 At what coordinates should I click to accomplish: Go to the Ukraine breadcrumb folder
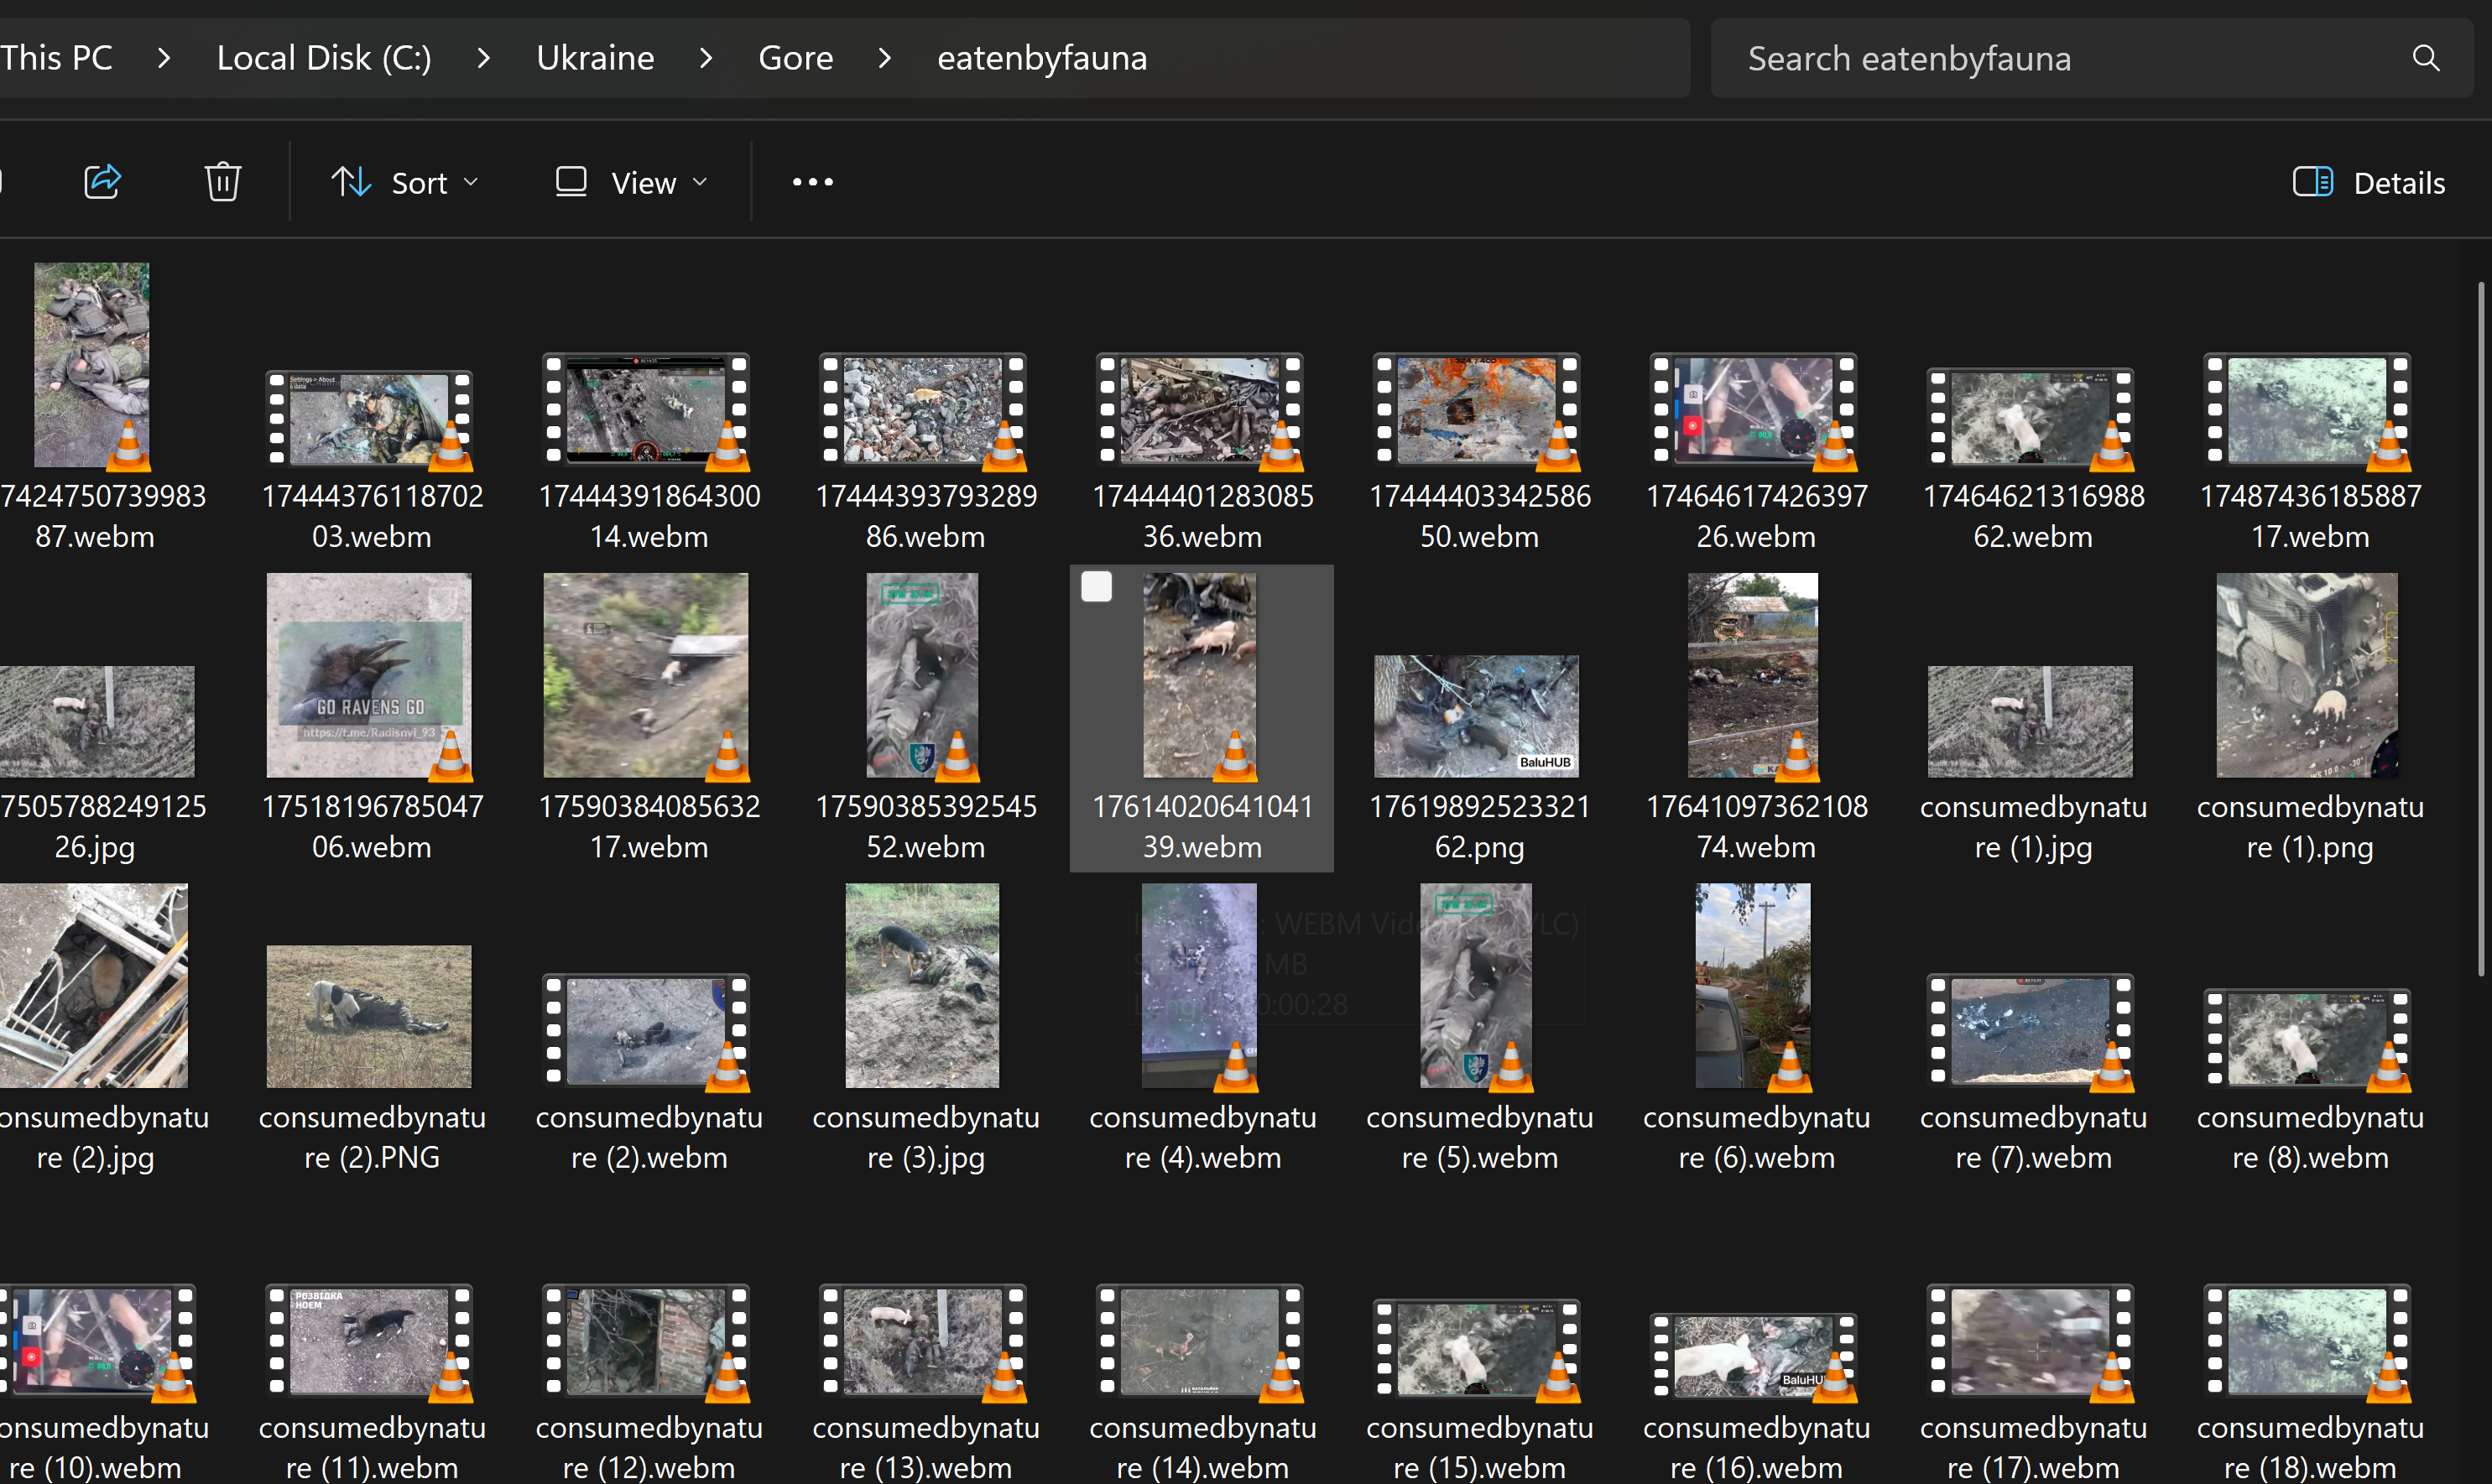(x=595, y=58)
